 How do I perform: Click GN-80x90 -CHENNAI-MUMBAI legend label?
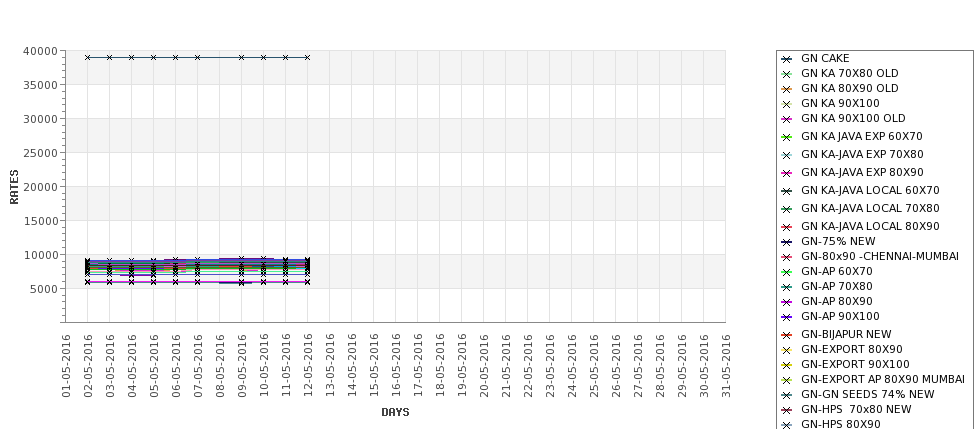880,256
